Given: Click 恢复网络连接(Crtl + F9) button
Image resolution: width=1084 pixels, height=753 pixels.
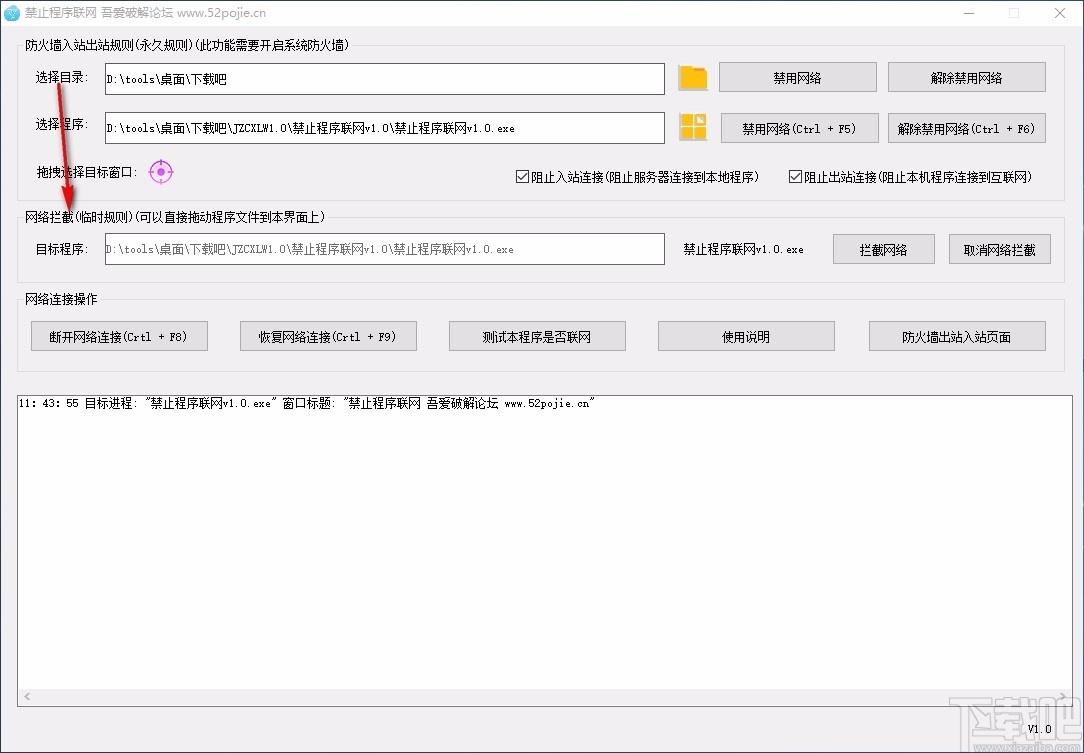Looking at the screenshot, I should [328, 337].
